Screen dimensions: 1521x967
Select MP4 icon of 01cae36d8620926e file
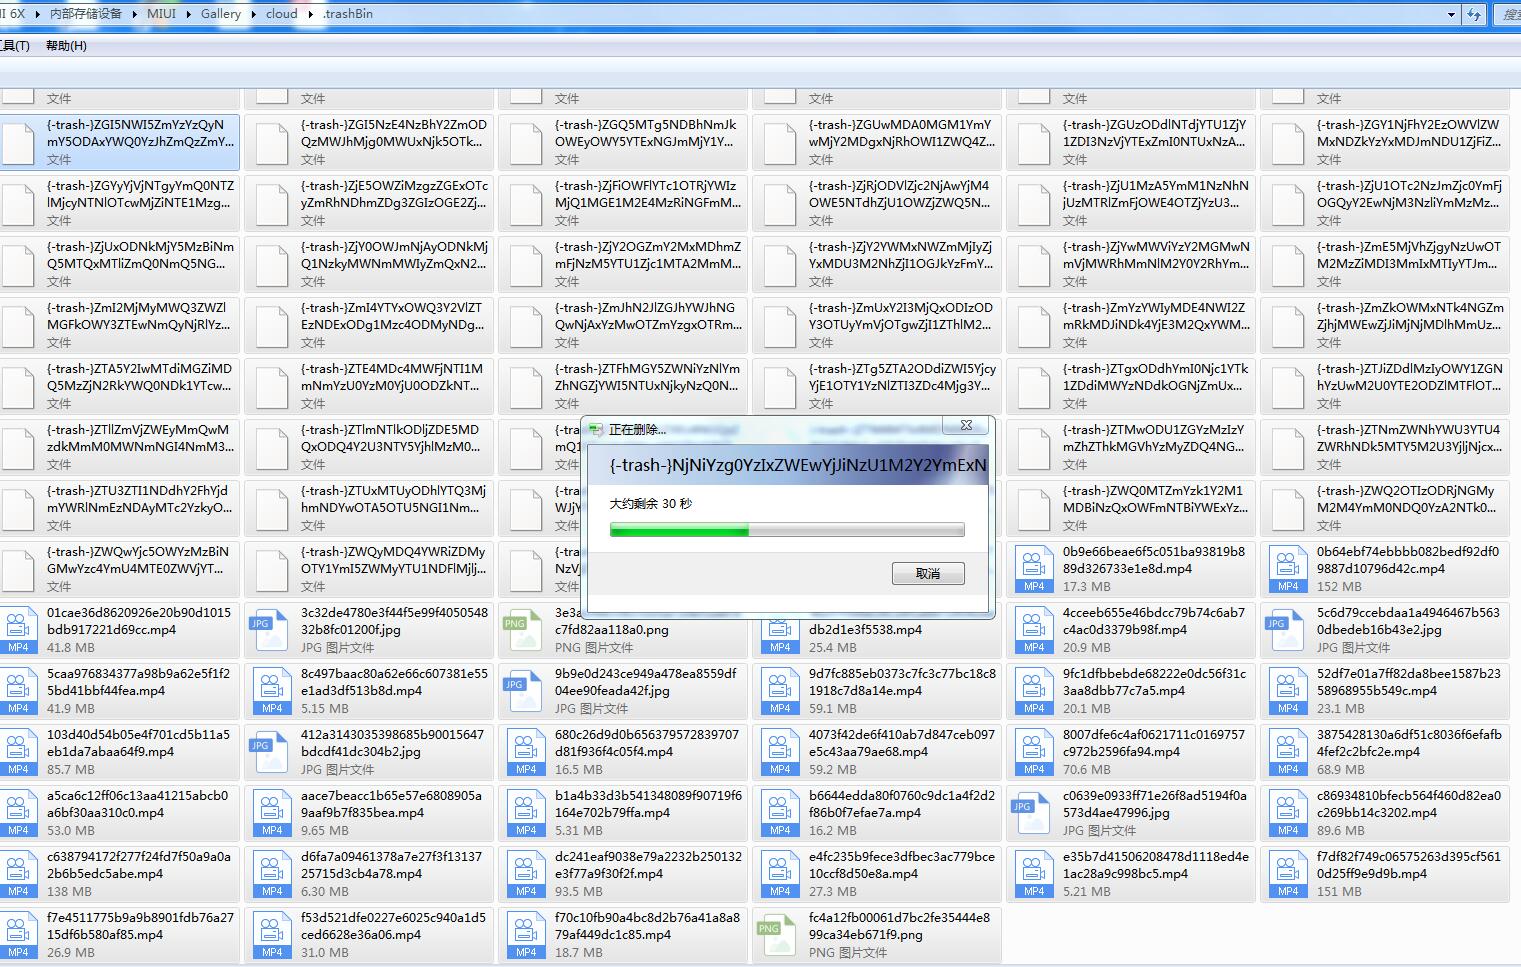[x=18, y=631]
